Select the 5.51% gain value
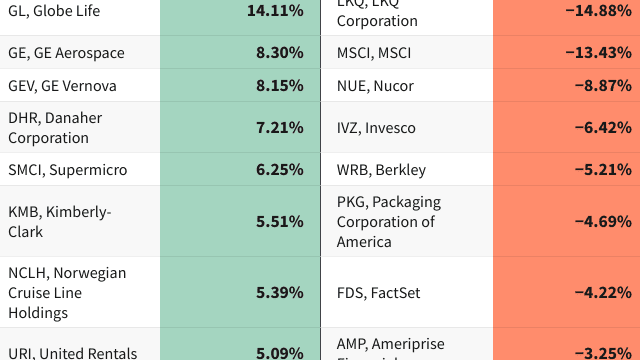This screenshot has width=640, height=360. tap(240, 222)
